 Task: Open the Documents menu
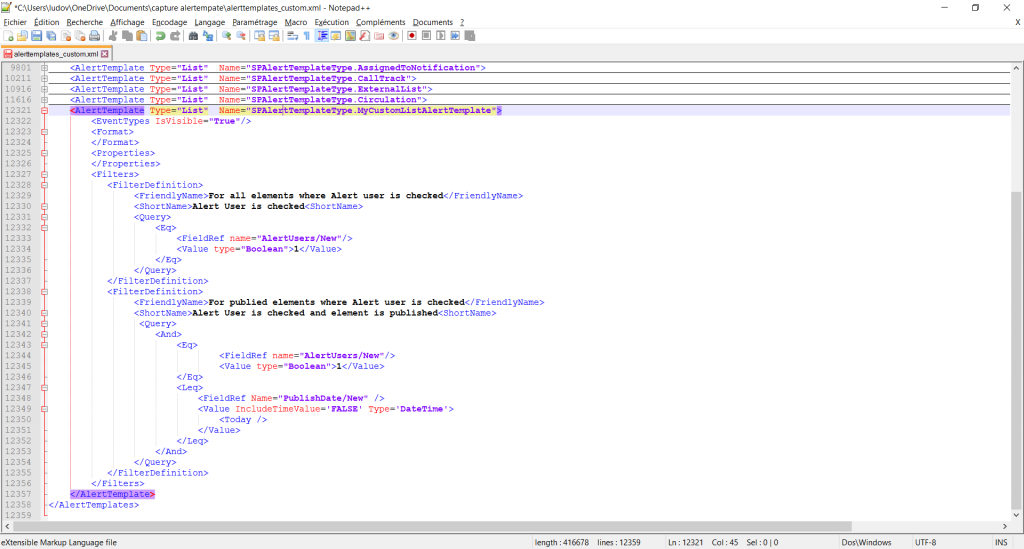point(433,22)
